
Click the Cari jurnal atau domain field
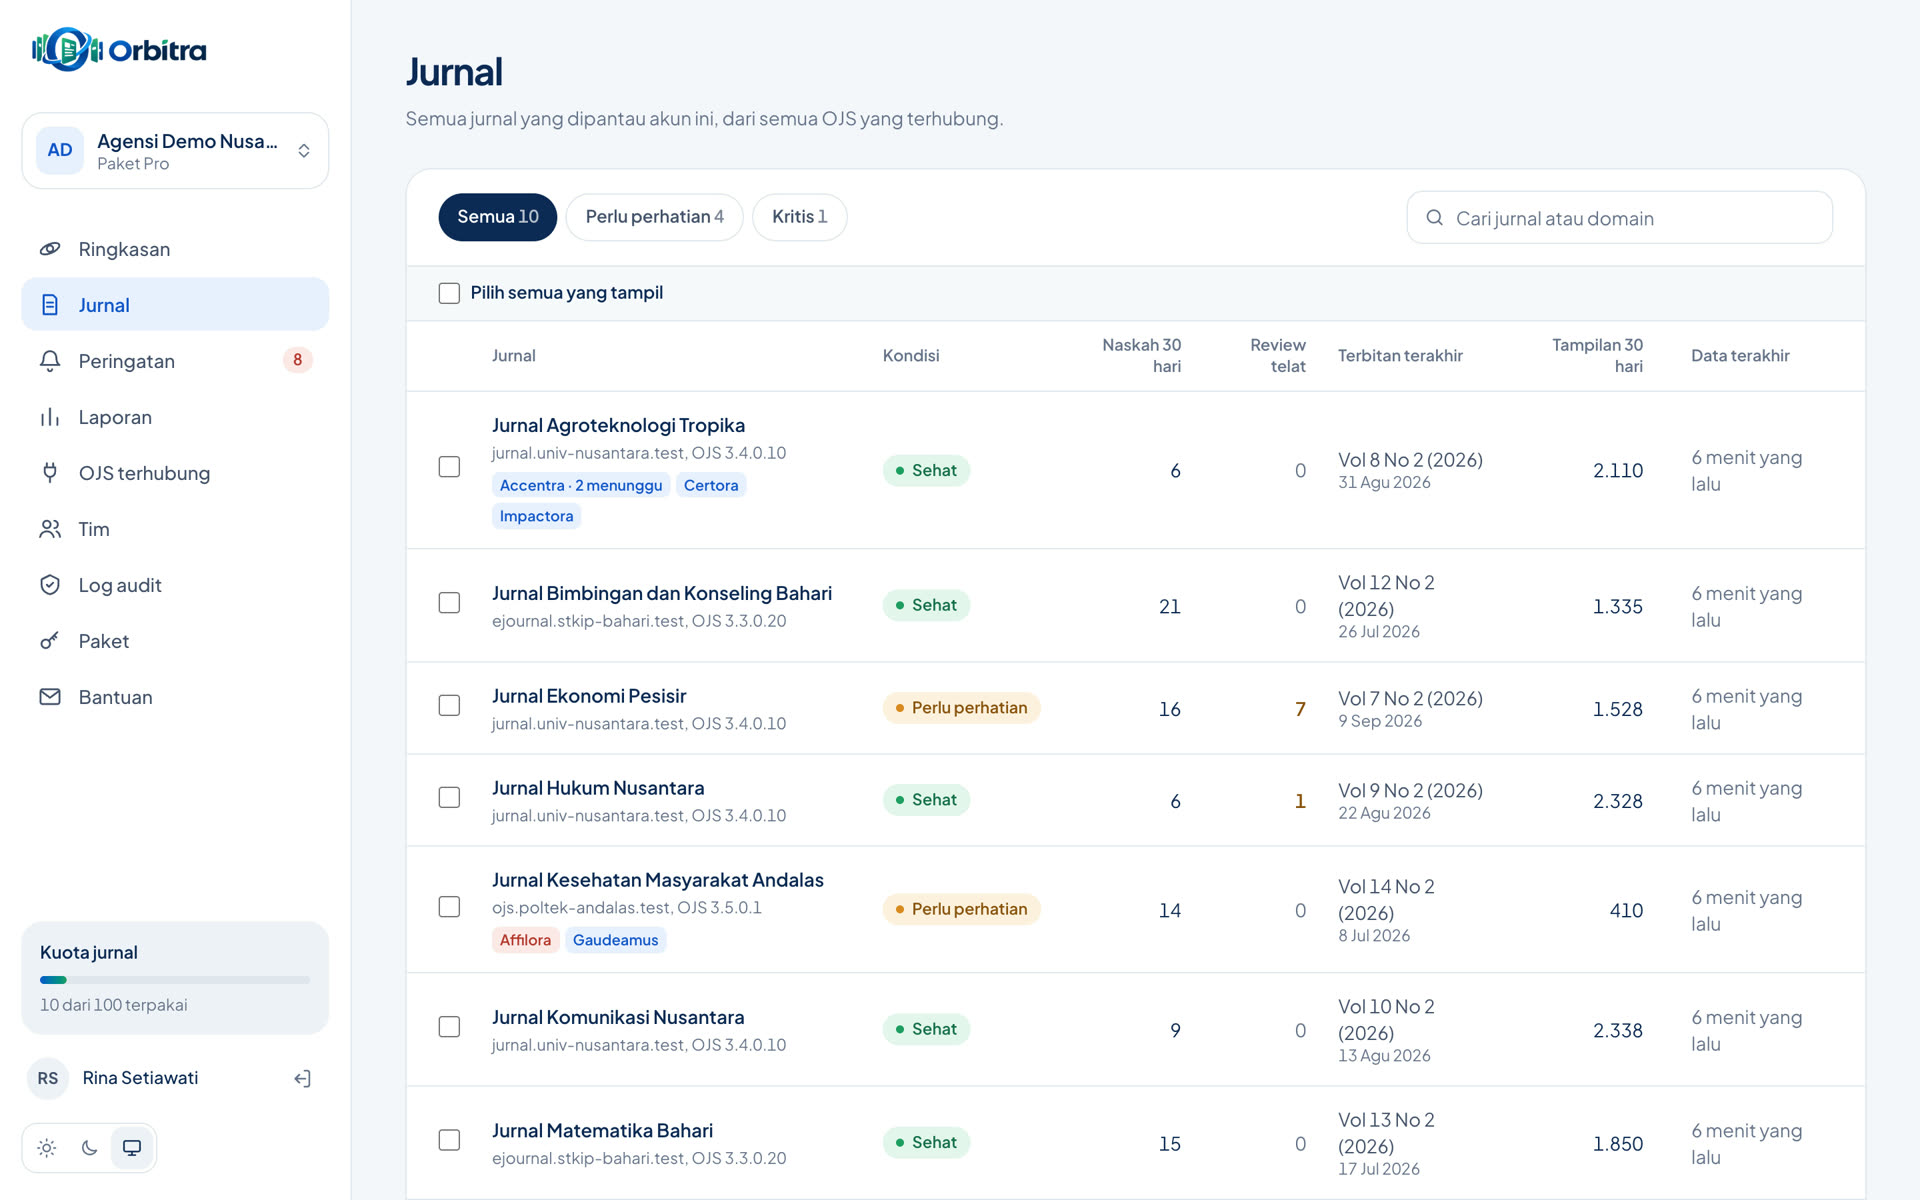point(1619,218)
